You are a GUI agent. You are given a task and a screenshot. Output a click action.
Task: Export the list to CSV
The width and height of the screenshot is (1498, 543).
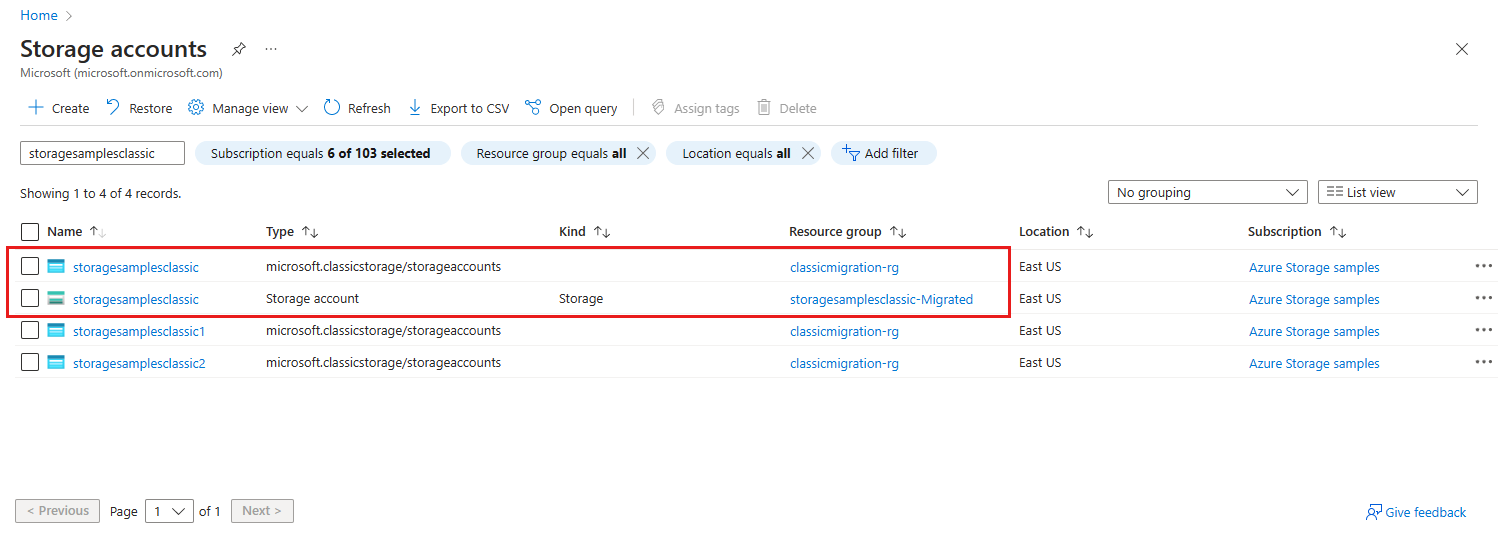[x=459, y=108]
